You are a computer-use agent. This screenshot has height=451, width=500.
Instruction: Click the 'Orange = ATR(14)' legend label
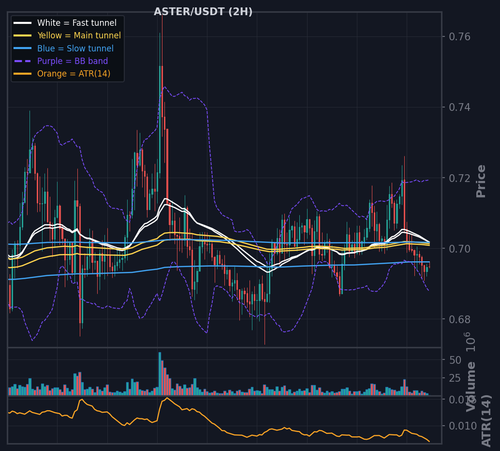(x=74, y=74)
